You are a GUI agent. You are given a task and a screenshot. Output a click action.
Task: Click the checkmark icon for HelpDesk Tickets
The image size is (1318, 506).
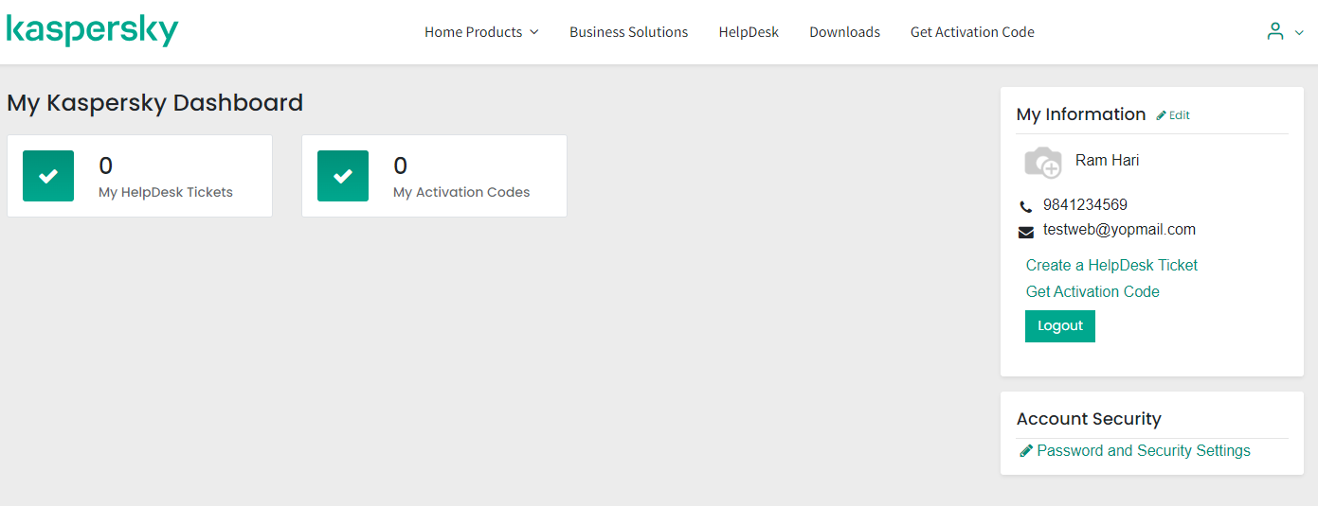pos(48,176)
